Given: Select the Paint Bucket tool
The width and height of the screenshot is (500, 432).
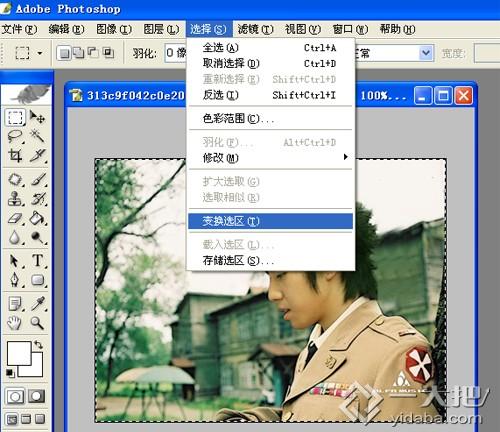Looking at the screenshot, I should 37,218.
